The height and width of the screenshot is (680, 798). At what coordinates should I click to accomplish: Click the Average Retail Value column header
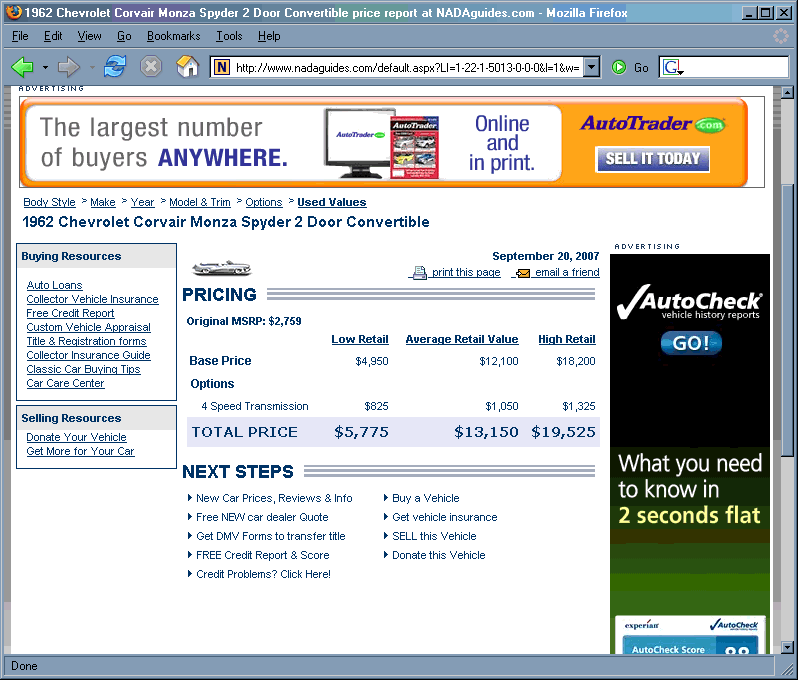462,339
